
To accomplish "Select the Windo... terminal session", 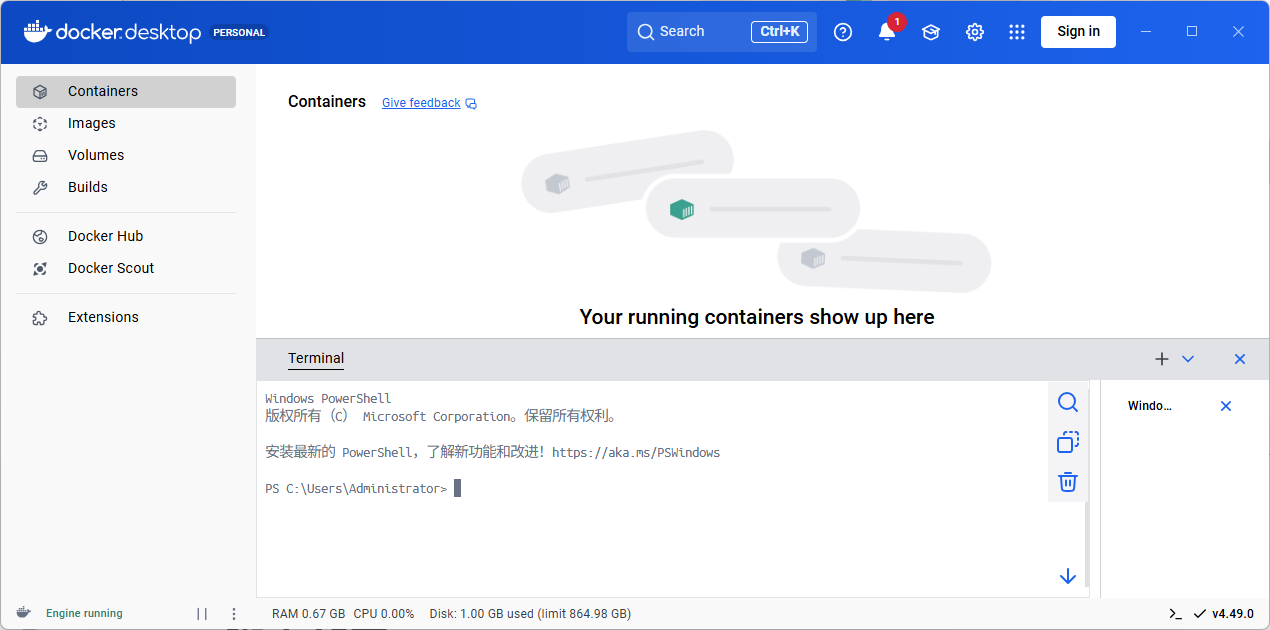I will [1149, 406].
